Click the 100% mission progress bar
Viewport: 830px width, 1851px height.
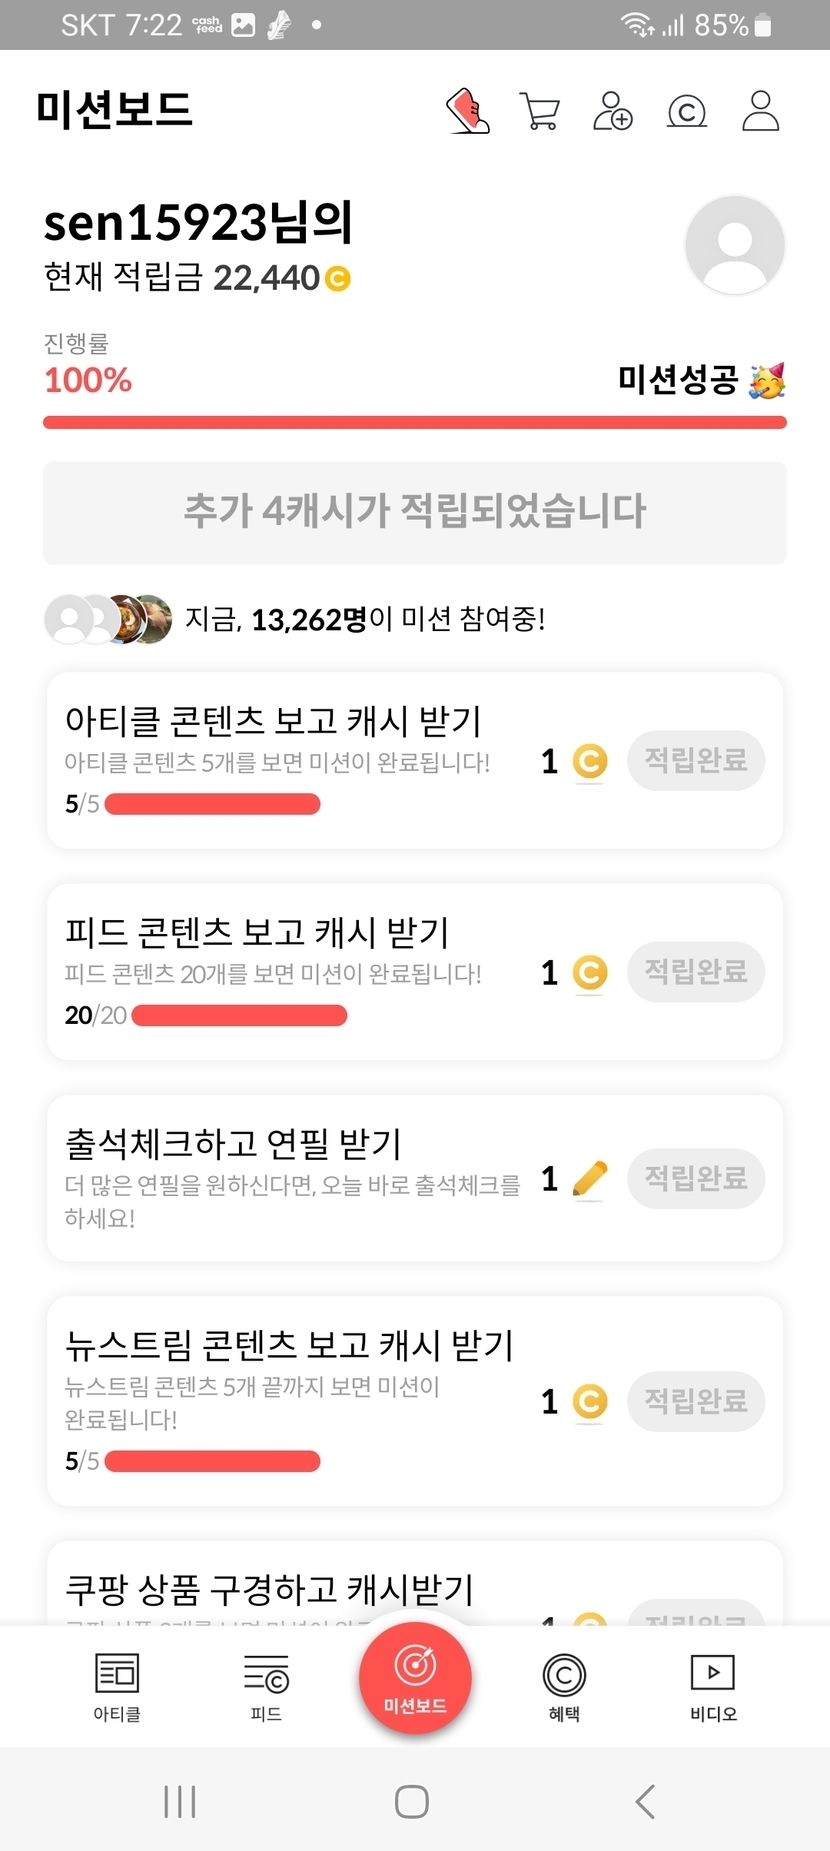click(x=415, y=423)
